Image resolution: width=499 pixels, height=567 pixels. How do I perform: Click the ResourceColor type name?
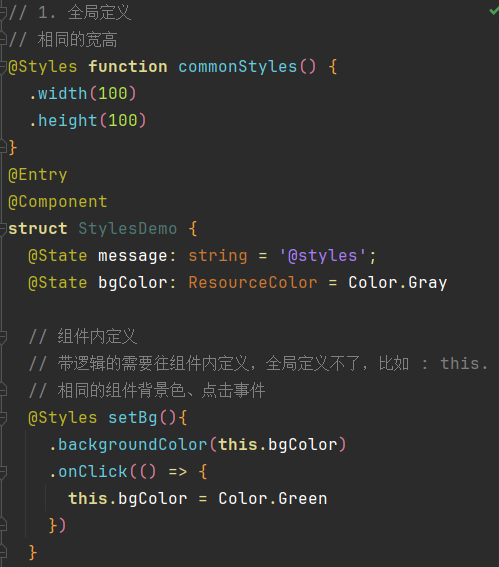click(x=253, y=283)
